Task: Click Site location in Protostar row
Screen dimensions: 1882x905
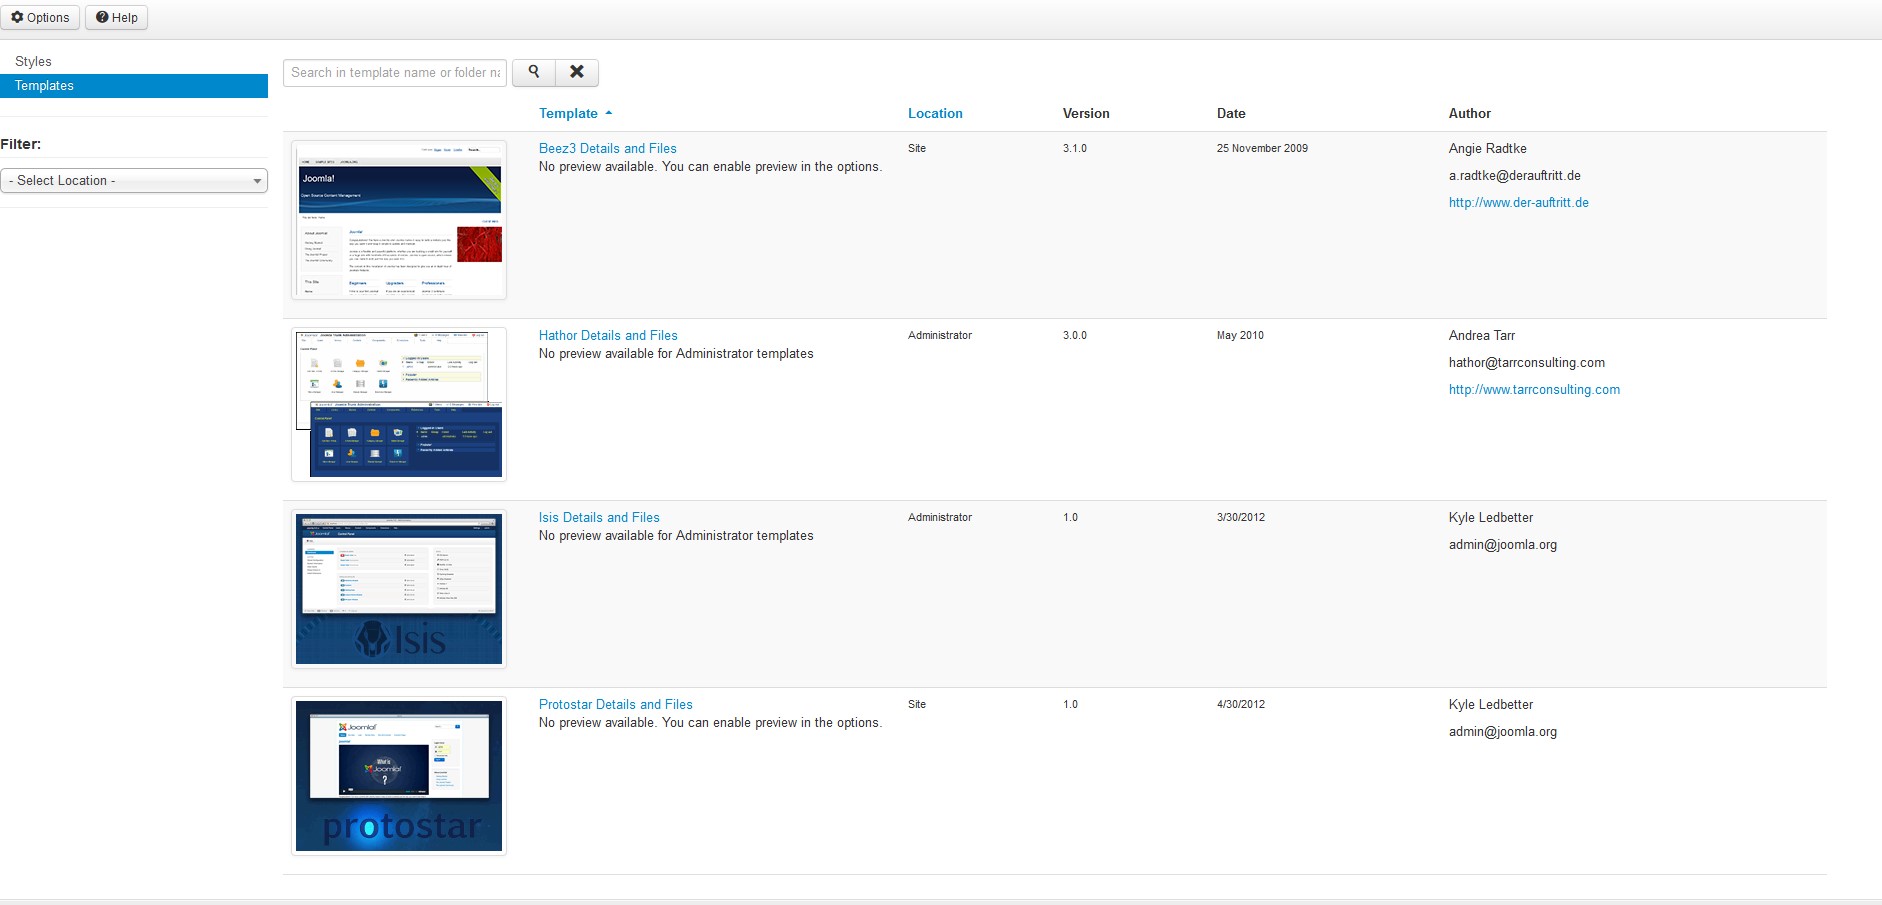Action: [917, 704]
